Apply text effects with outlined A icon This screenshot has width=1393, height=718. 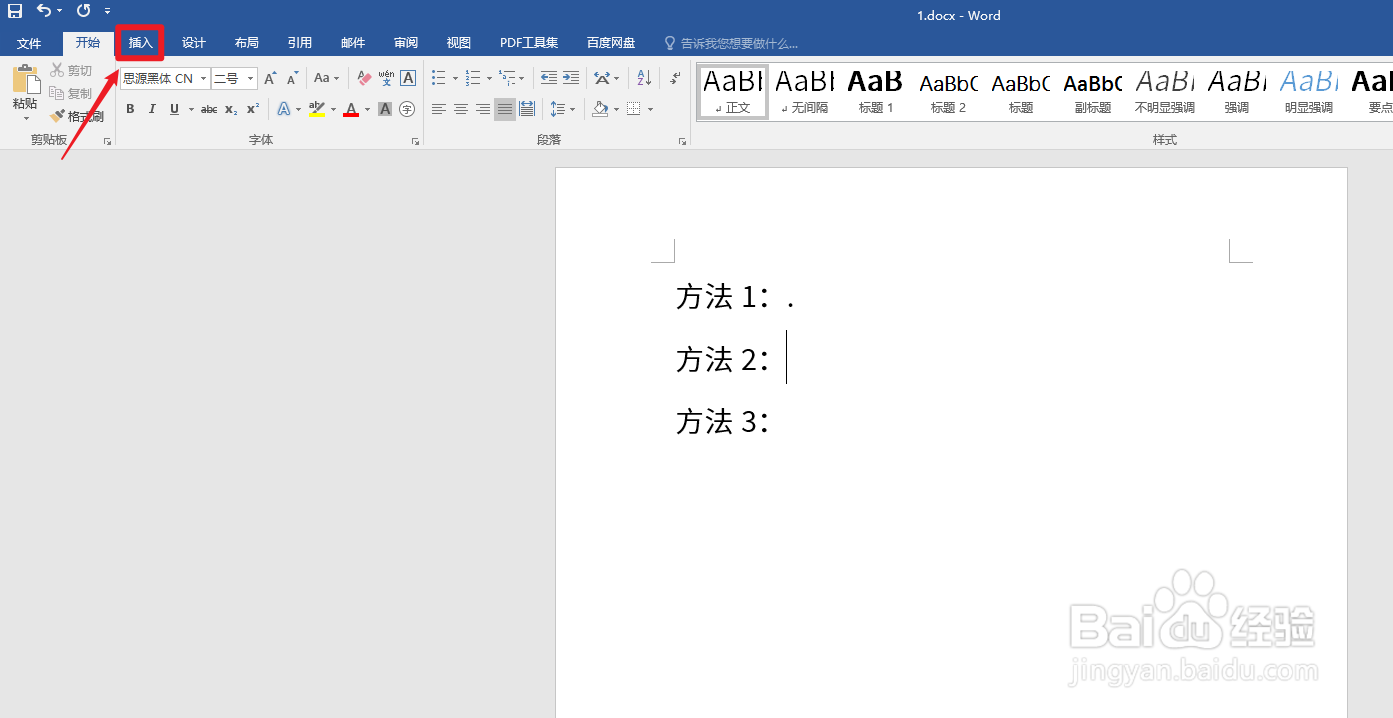[284, 109]
